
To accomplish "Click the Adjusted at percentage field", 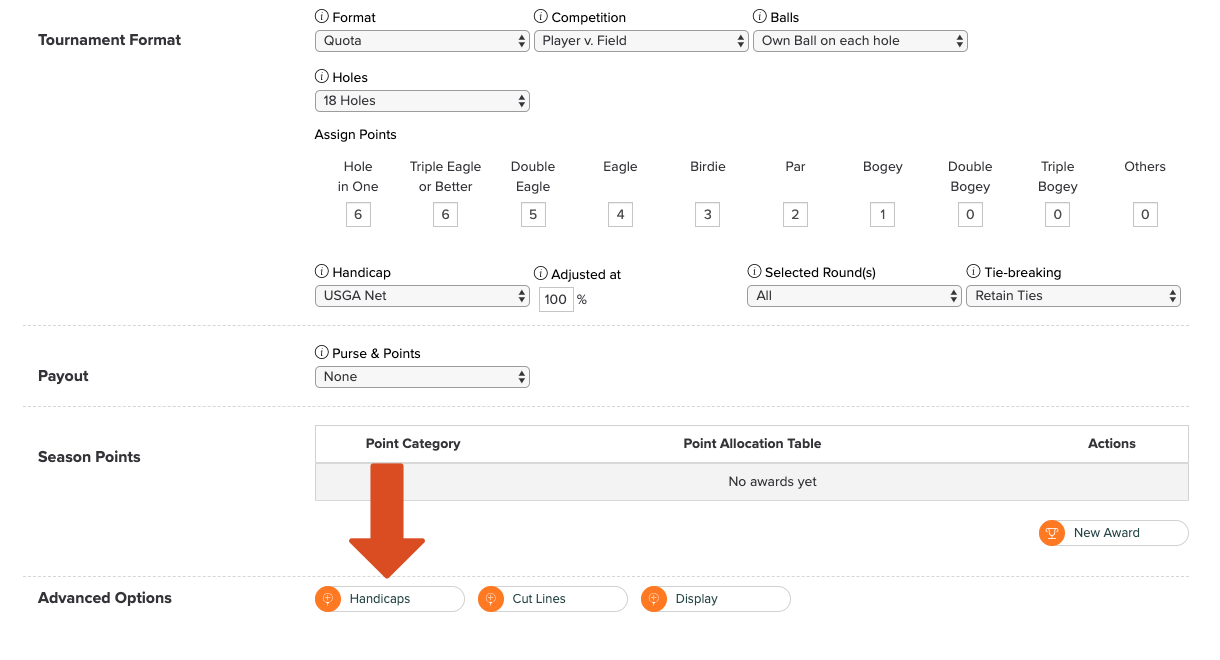I will point(556,299).
